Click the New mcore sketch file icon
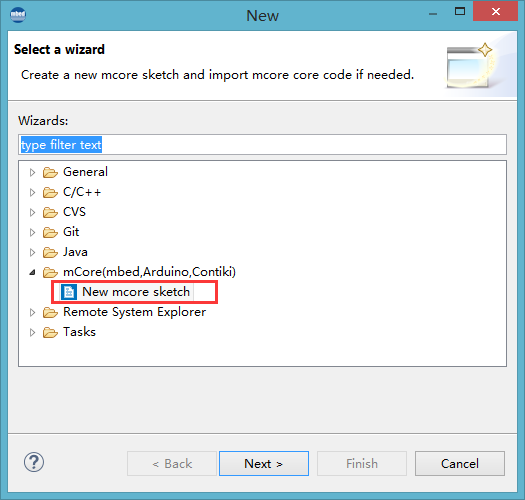Image resolution: width=525 pixels, height=500 pixels. (x=69, y=292)
